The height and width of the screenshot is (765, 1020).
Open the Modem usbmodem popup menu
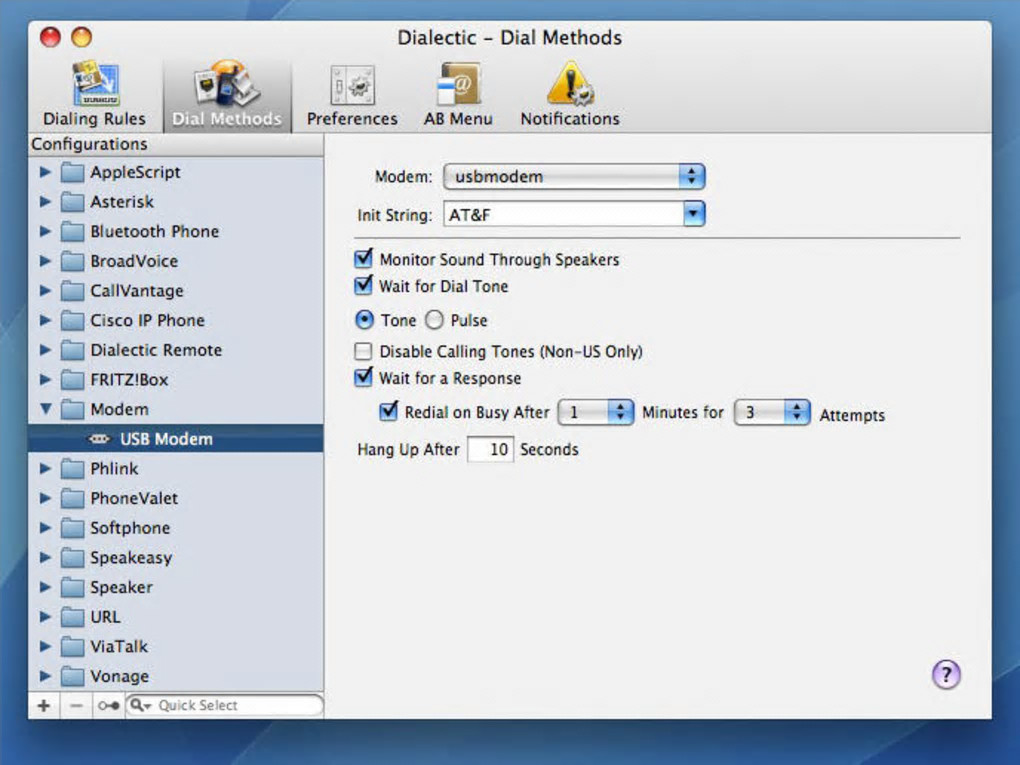pyautogui.click(x=574, y=176)
